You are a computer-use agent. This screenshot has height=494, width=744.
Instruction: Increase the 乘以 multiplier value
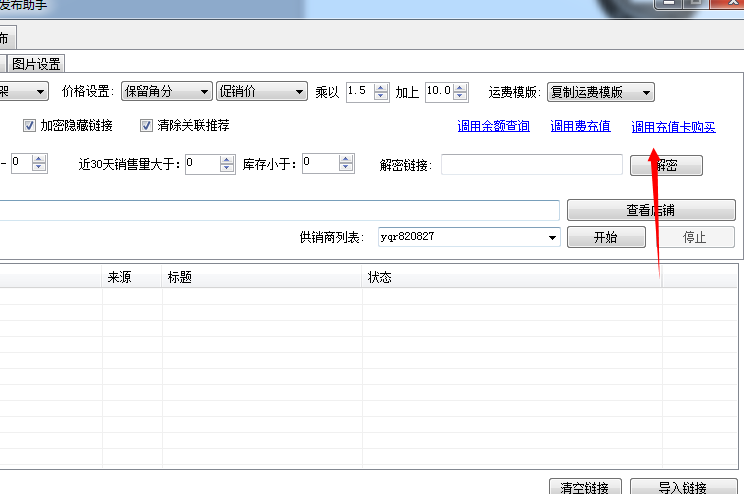click(381, 87)
